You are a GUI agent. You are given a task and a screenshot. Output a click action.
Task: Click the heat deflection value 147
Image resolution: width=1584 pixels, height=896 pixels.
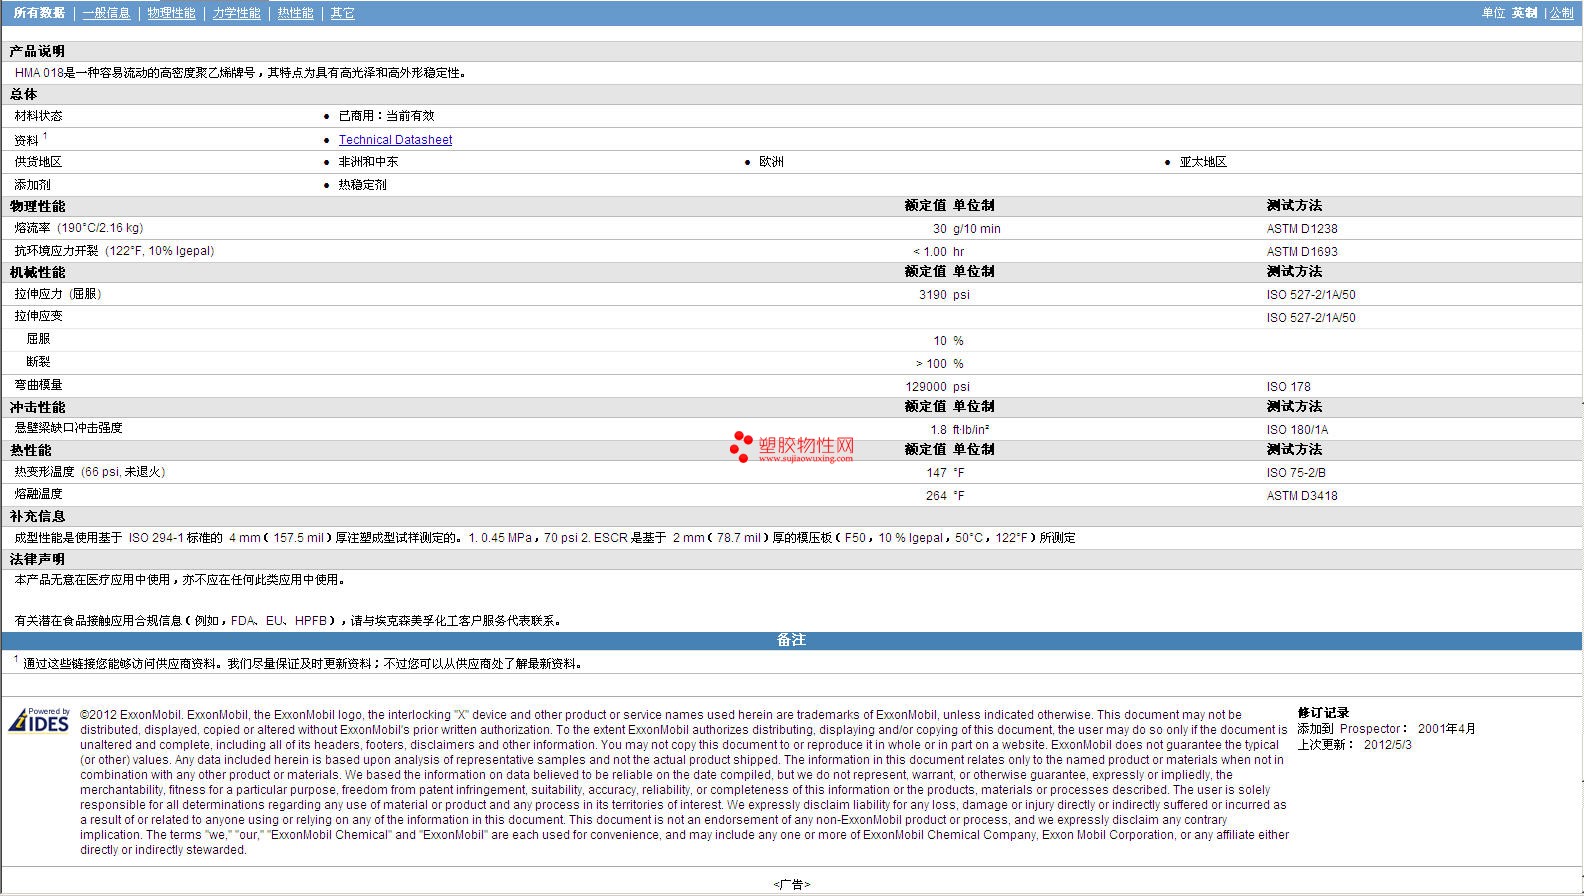pos(936,473)
